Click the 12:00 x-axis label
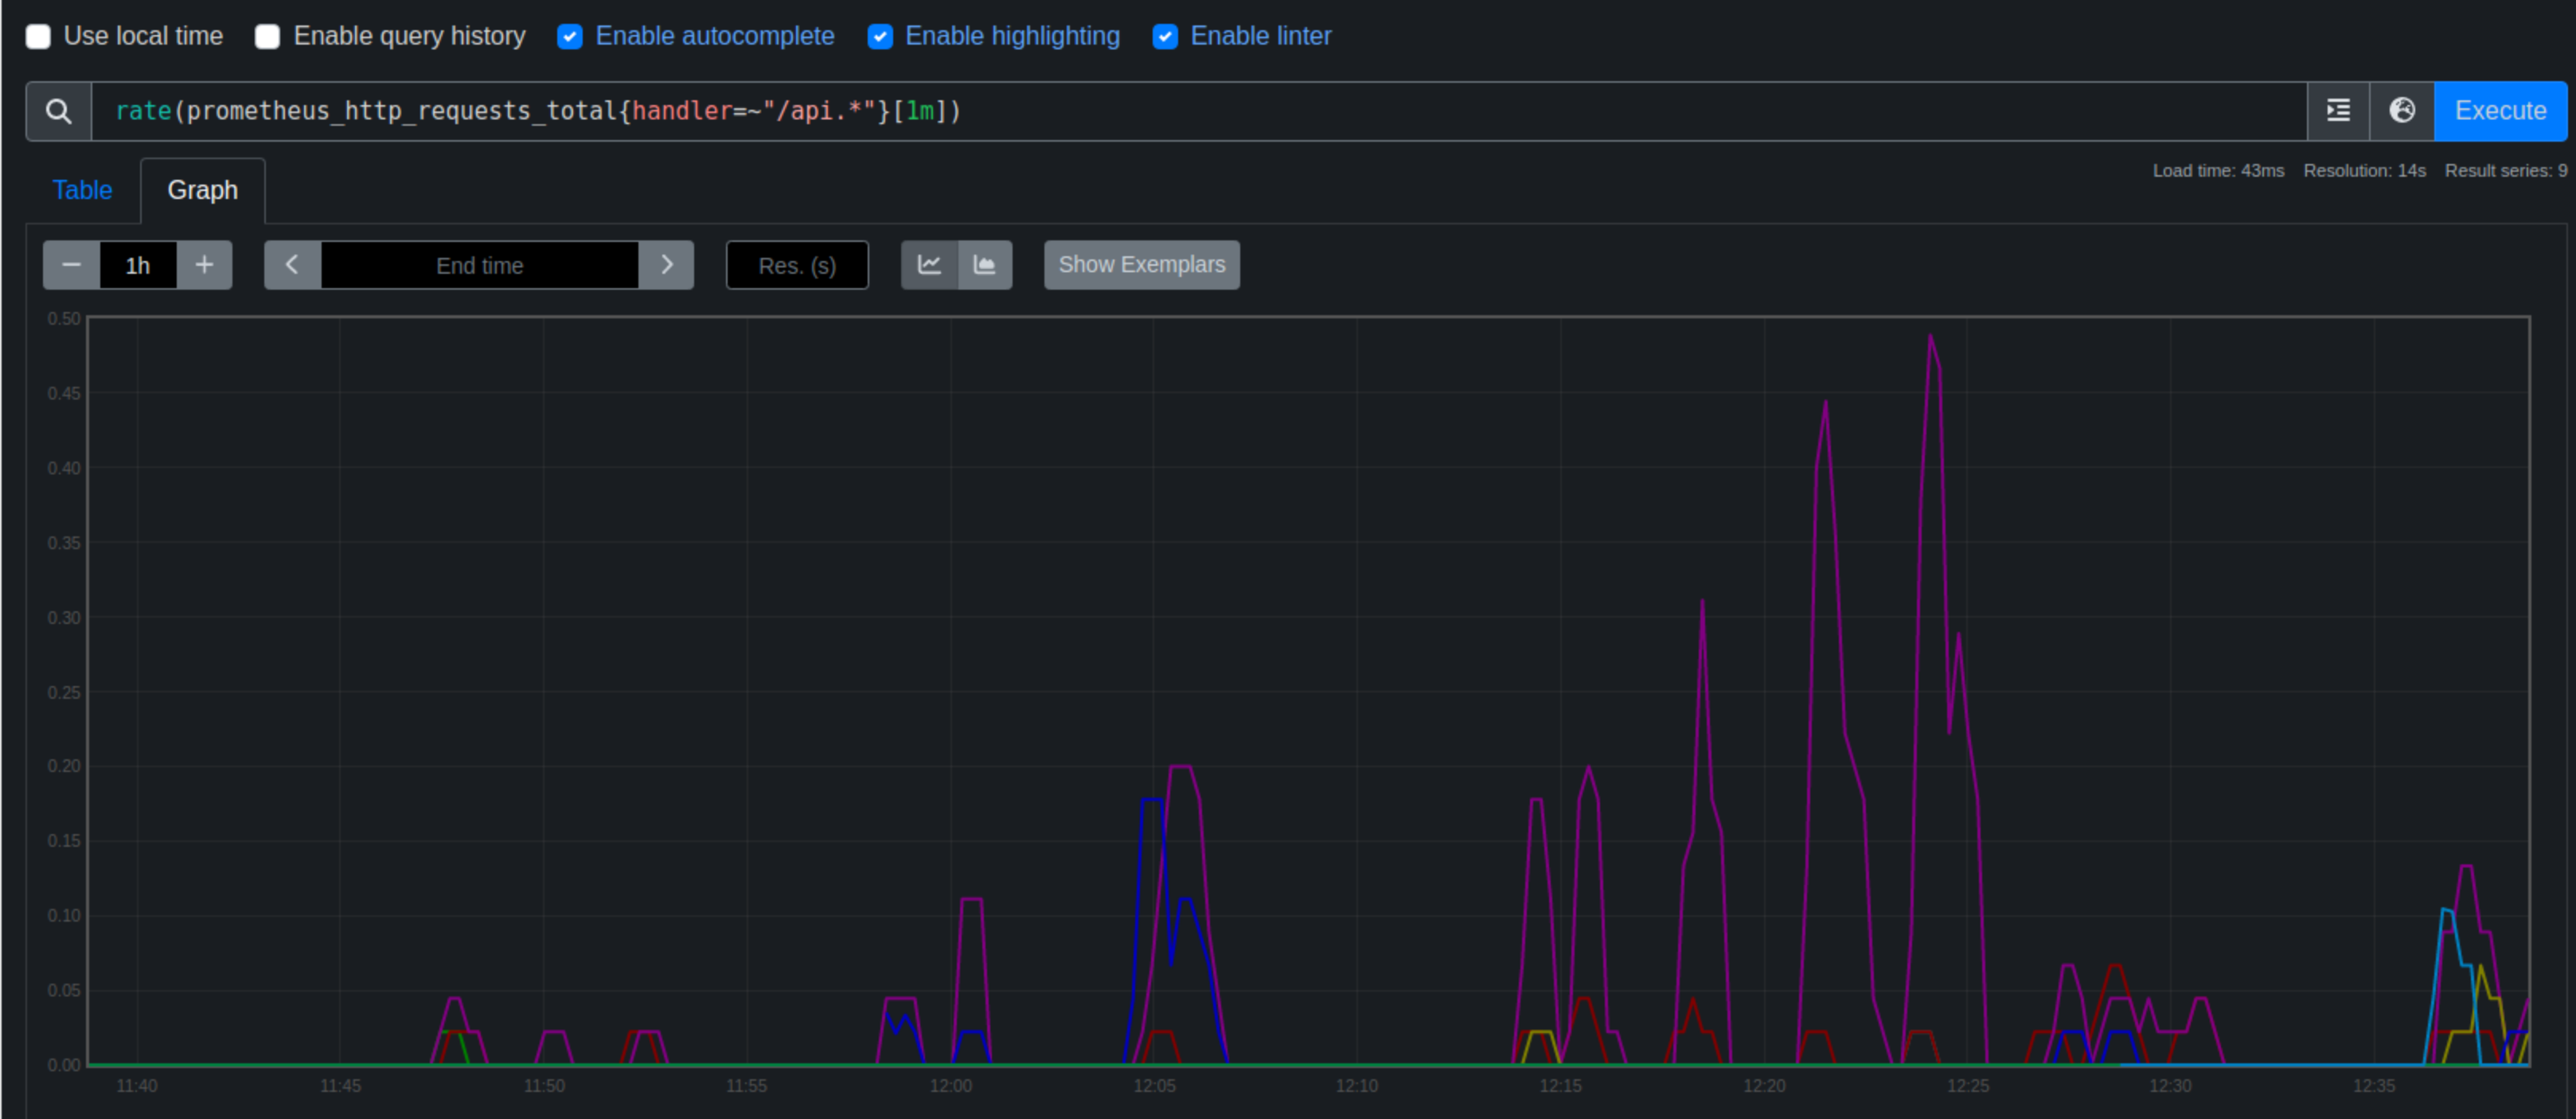 950,1086
